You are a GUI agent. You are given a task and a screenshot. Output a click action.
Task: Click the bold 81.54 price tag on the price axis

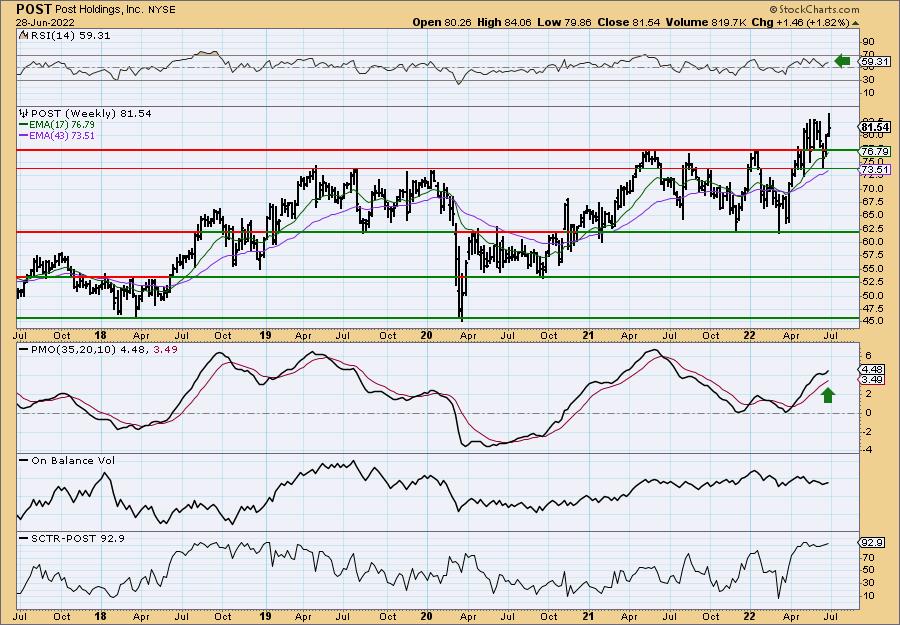[x=876, y=127]
